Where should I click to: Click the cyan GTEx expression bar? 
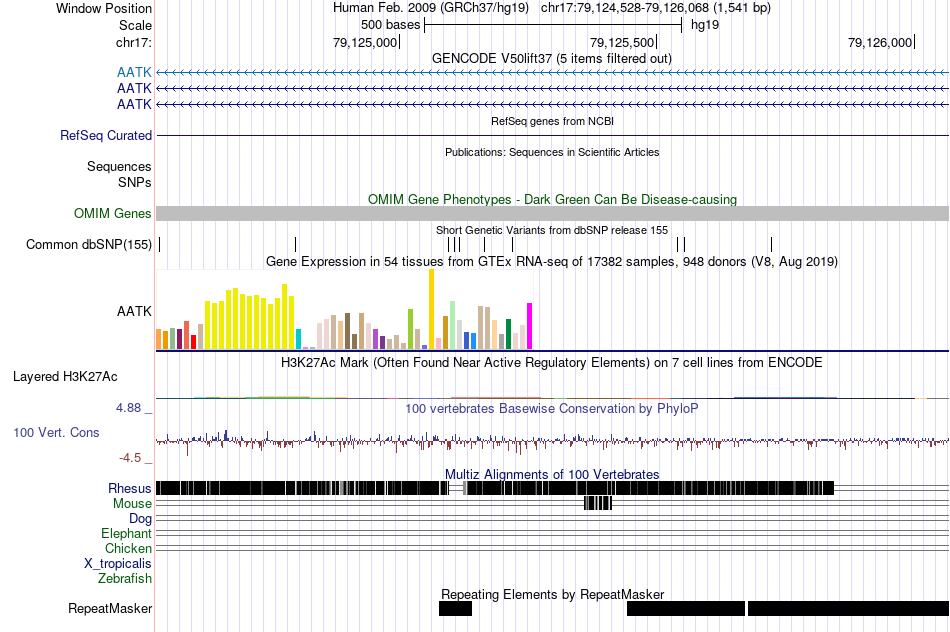point(298,339)
